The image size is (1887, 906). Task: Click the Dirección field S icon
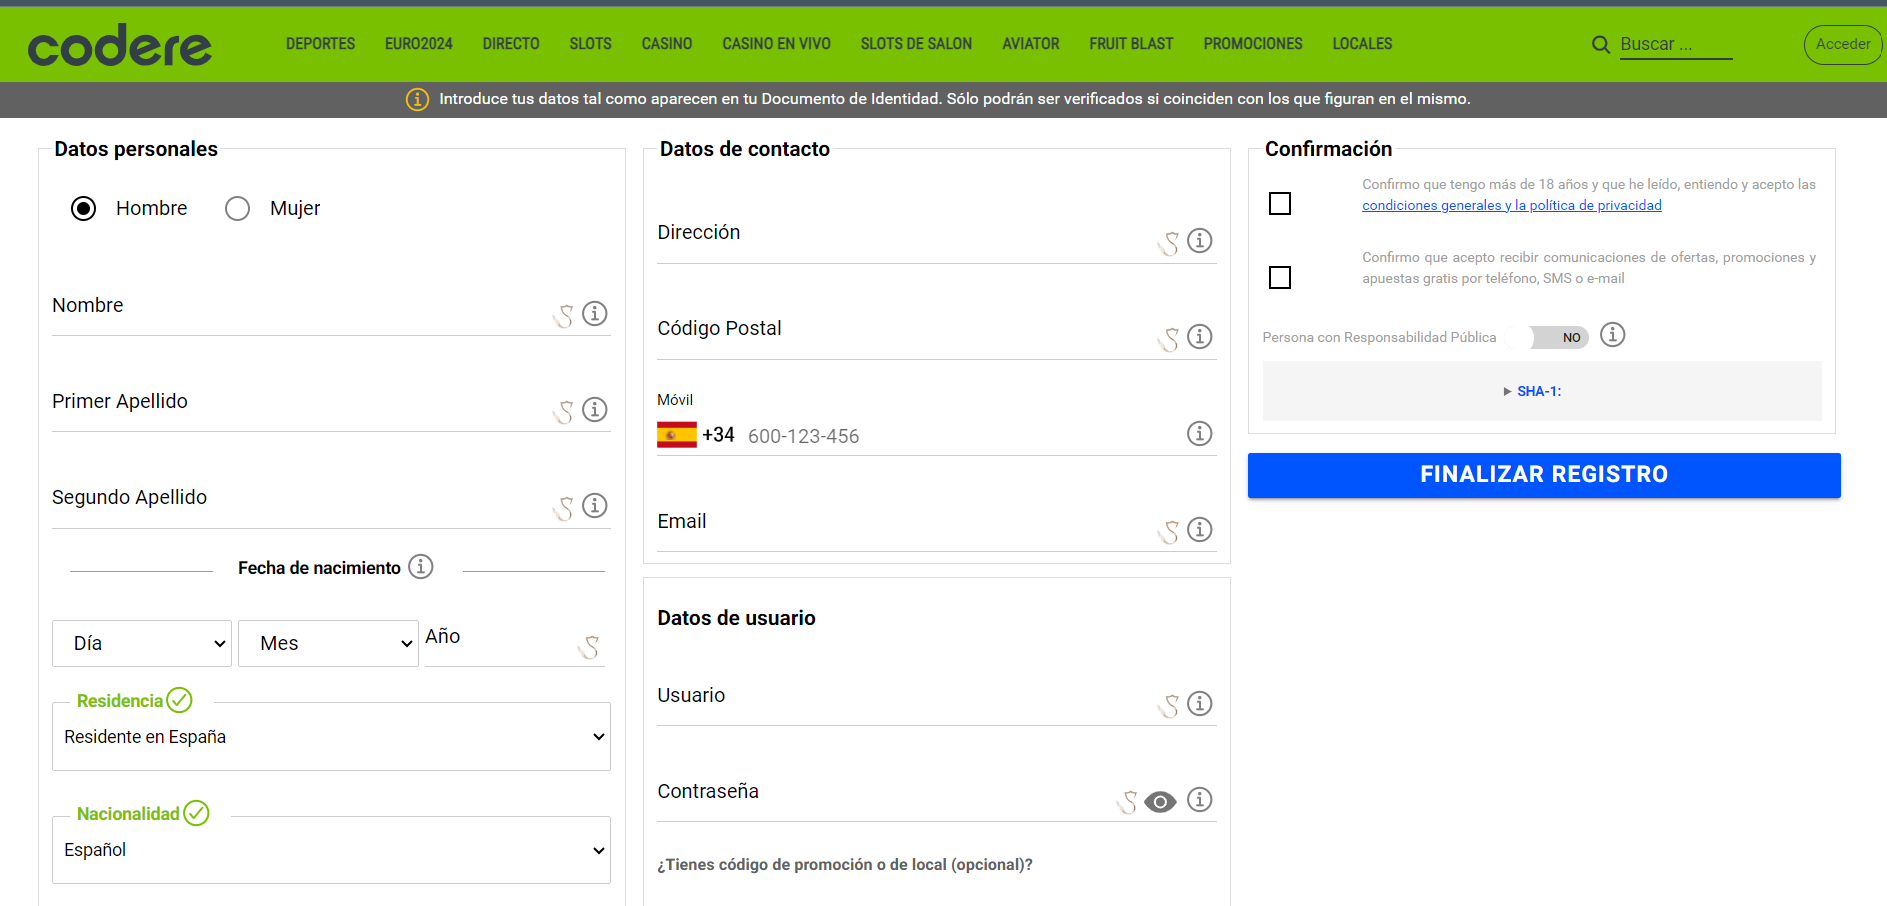click(x=1169, y=243)
